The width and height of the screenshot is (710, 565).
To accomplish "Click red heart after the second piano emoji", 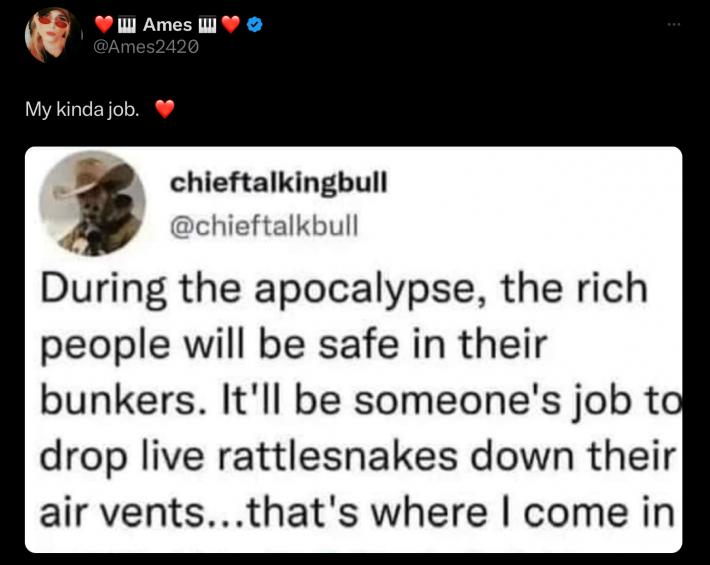I will pos(230,24).
